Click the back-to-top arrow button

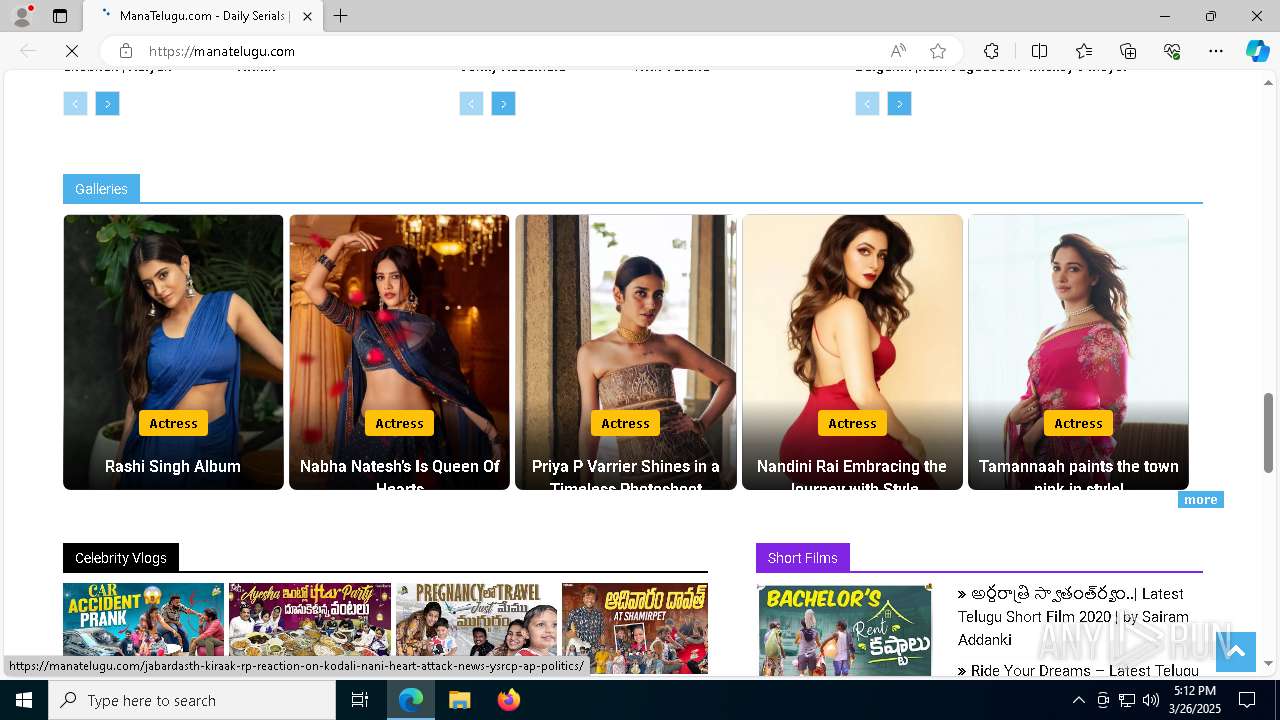click(x=1235, y=652)
